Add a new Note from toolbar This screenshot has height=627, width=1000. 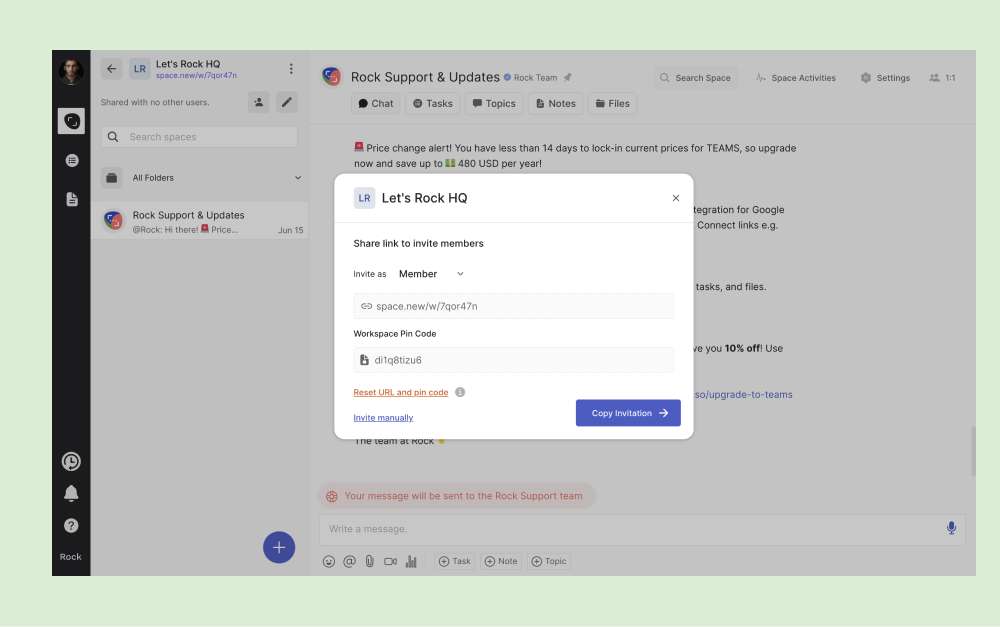pyautogui.click(x=501, y=561)
